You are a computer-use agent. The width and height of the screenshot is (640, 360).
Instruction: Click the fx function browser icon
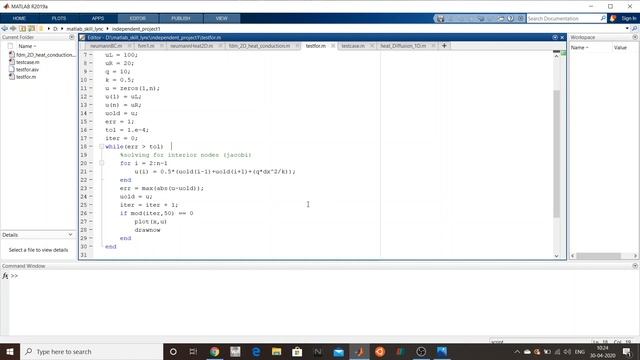point(5,276)
